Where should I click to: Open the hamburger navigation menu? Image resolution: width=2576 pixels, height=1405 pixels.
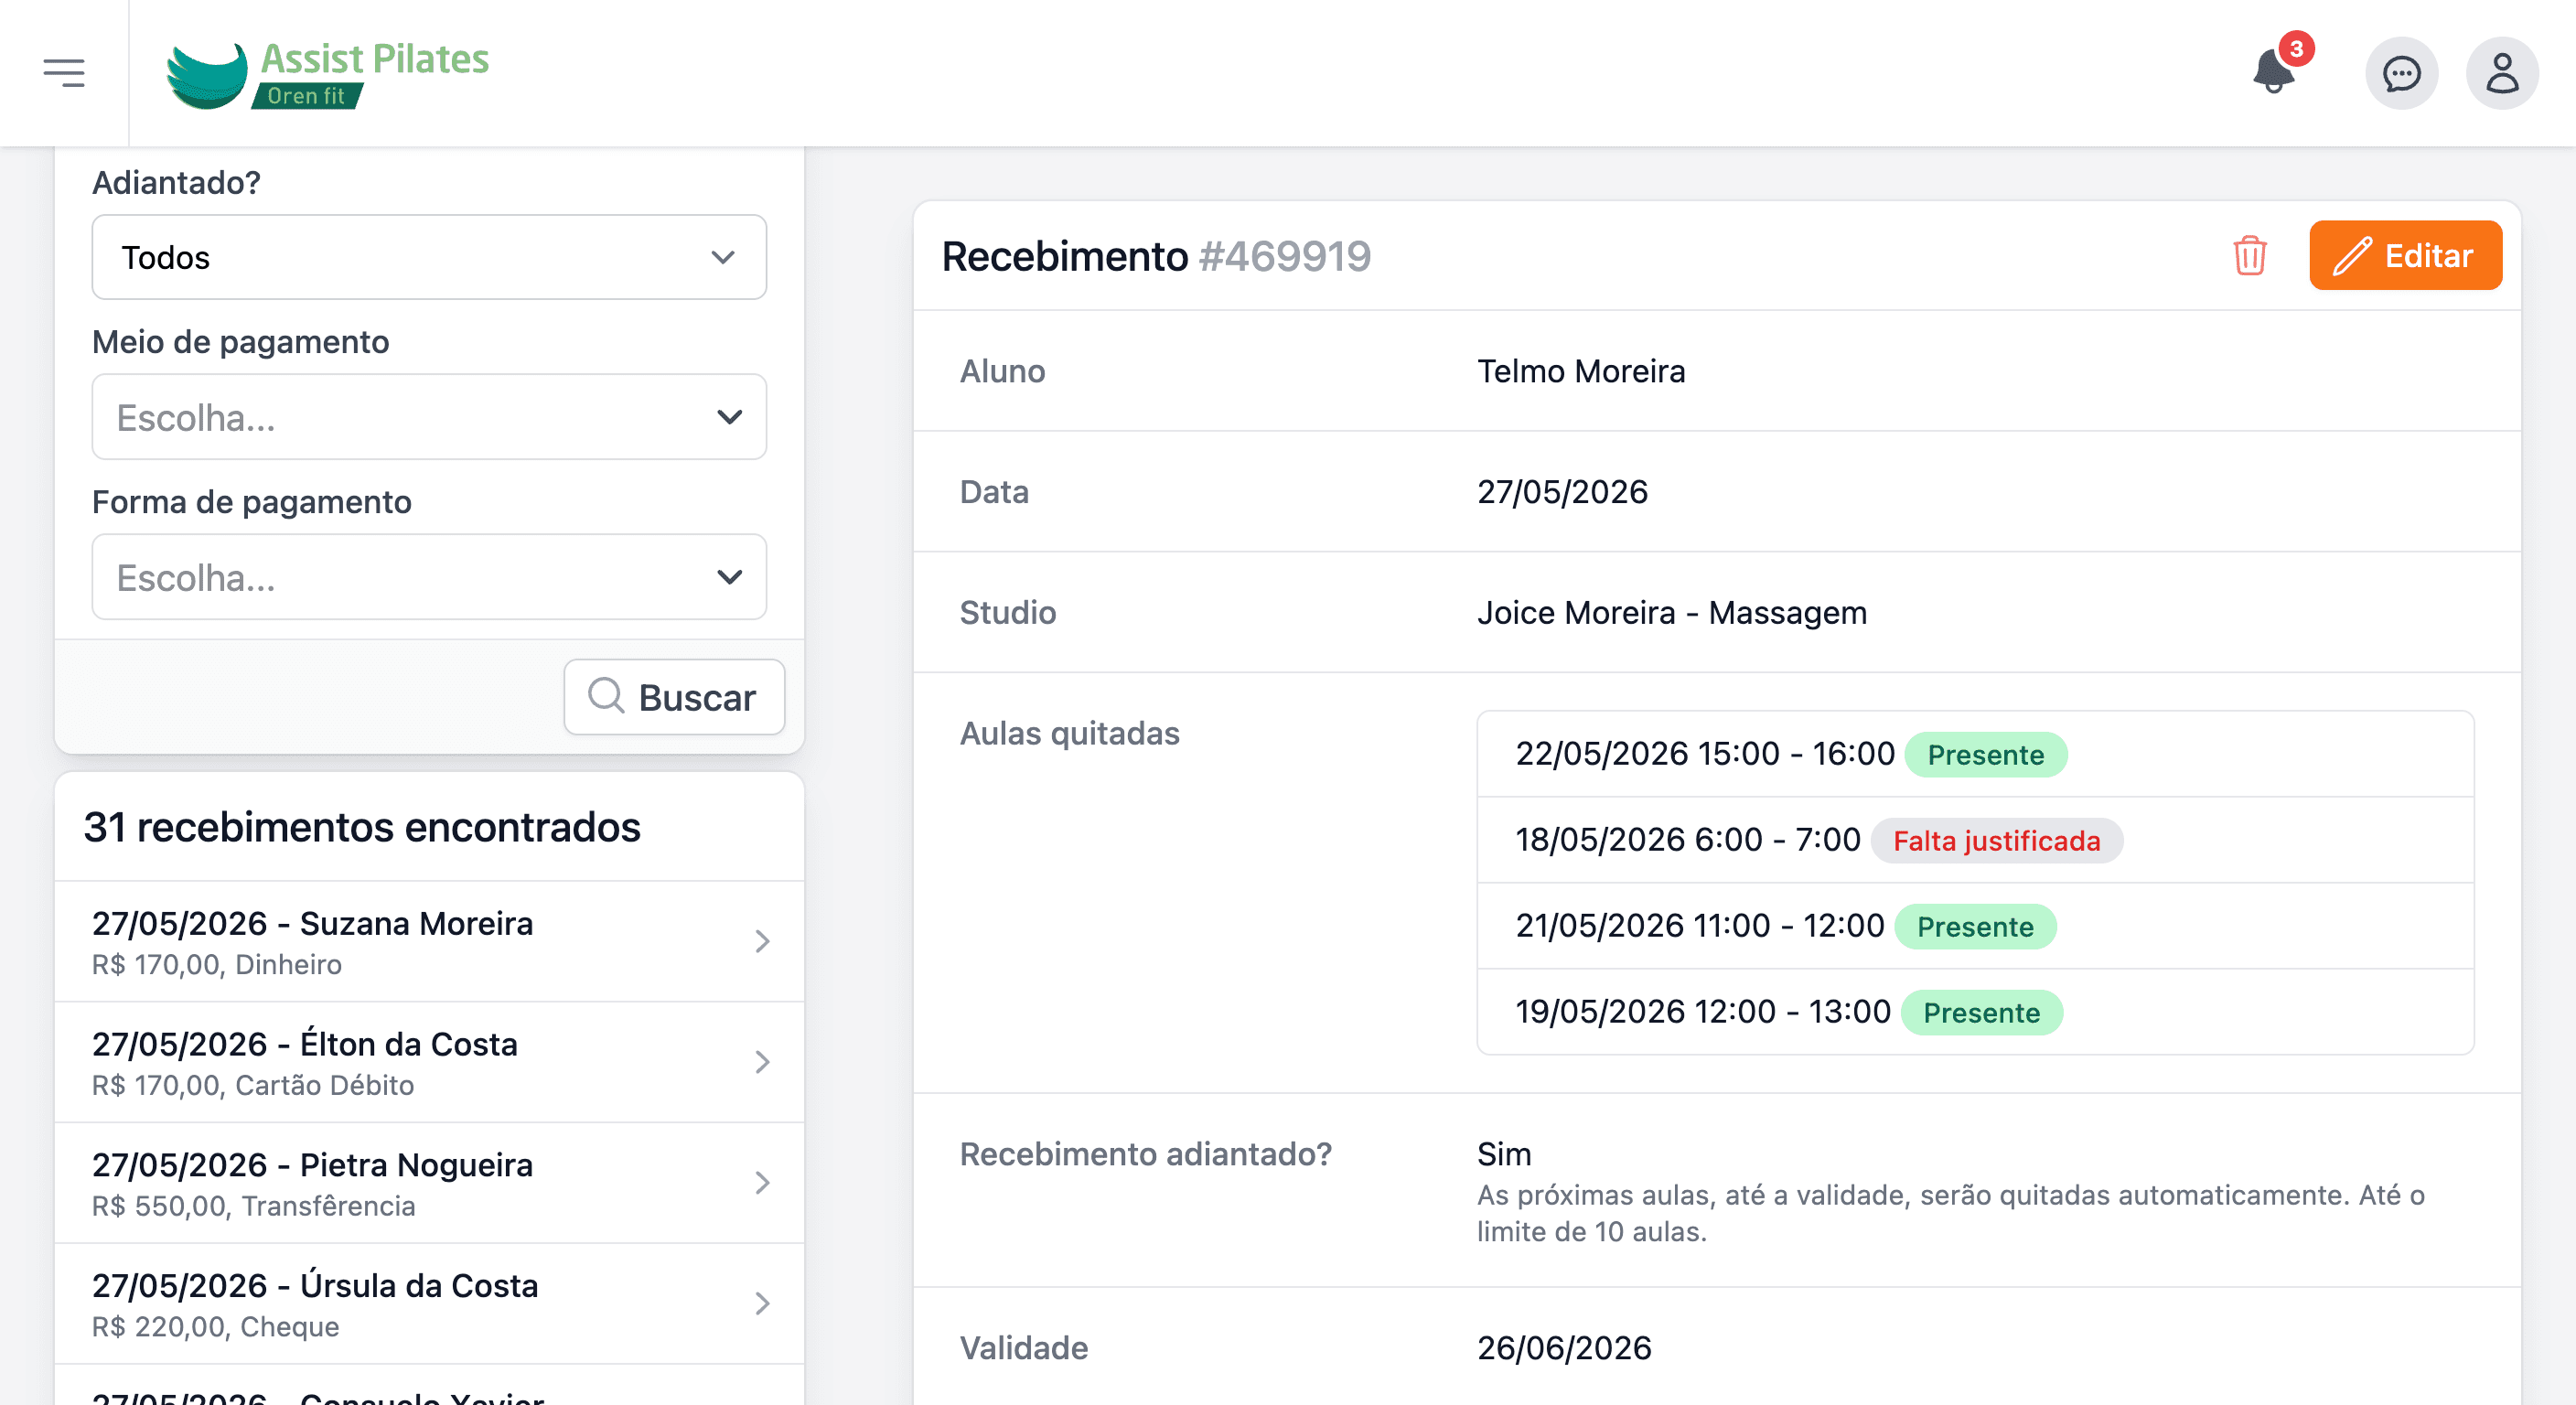click(x=64, y=73)
